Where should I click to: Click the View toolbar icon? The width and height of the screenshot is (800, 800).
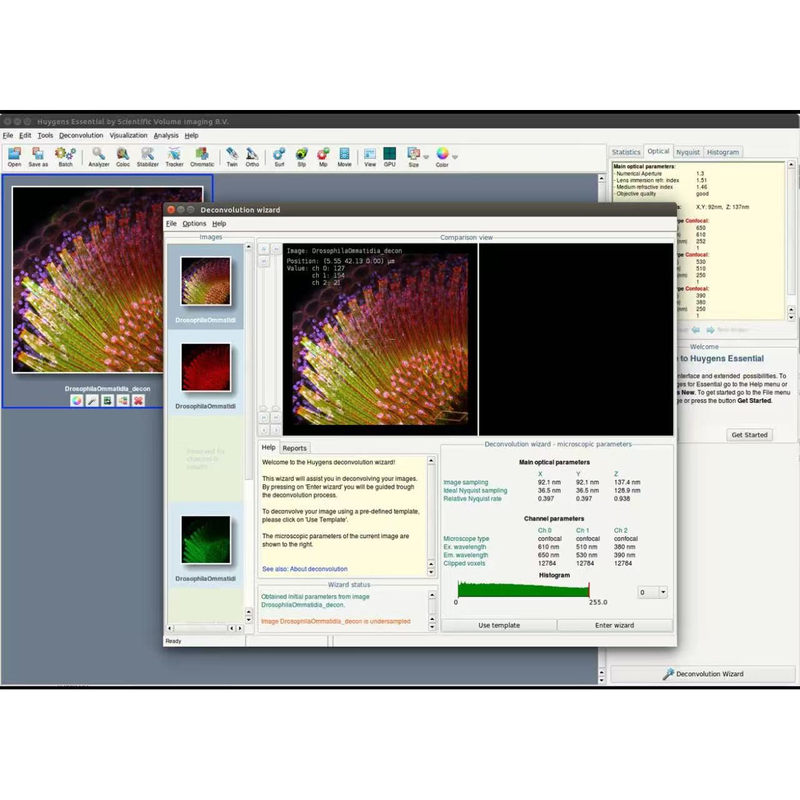click(x=370, y=157)
